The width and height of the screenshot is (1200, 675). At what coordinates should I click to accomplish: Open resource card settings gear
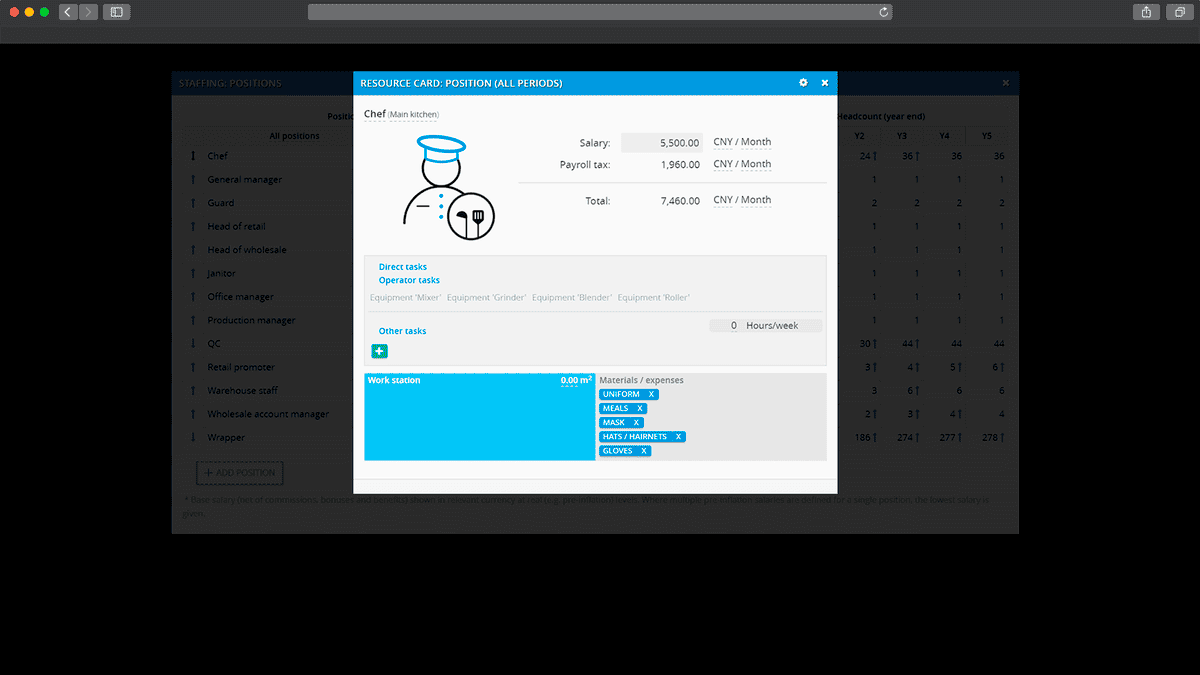tap(803, 83)
